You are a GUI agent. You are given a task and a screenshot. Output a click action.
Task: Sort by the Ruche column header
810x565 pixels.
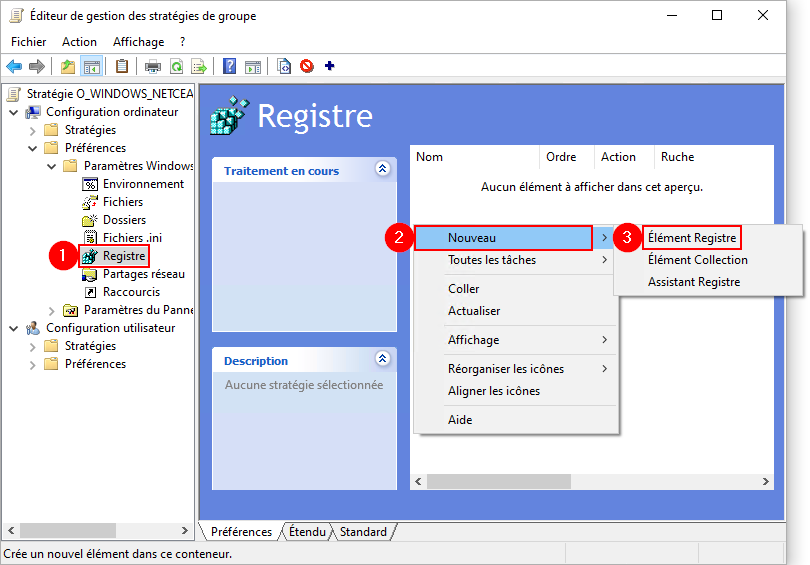[714, 157]
